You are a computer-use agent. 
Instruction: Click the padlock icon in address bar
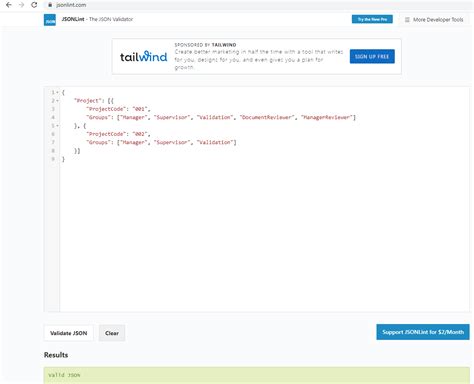tap(50, 5)
